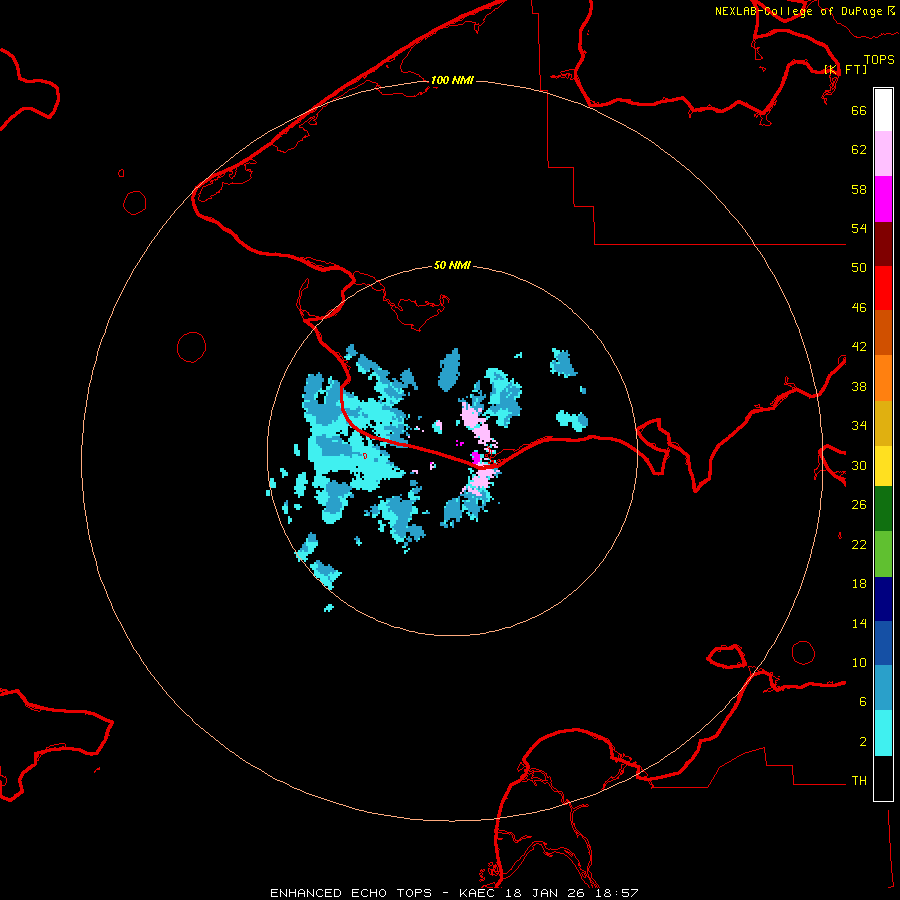Click the light pink legend swatch

click(883, 154)
